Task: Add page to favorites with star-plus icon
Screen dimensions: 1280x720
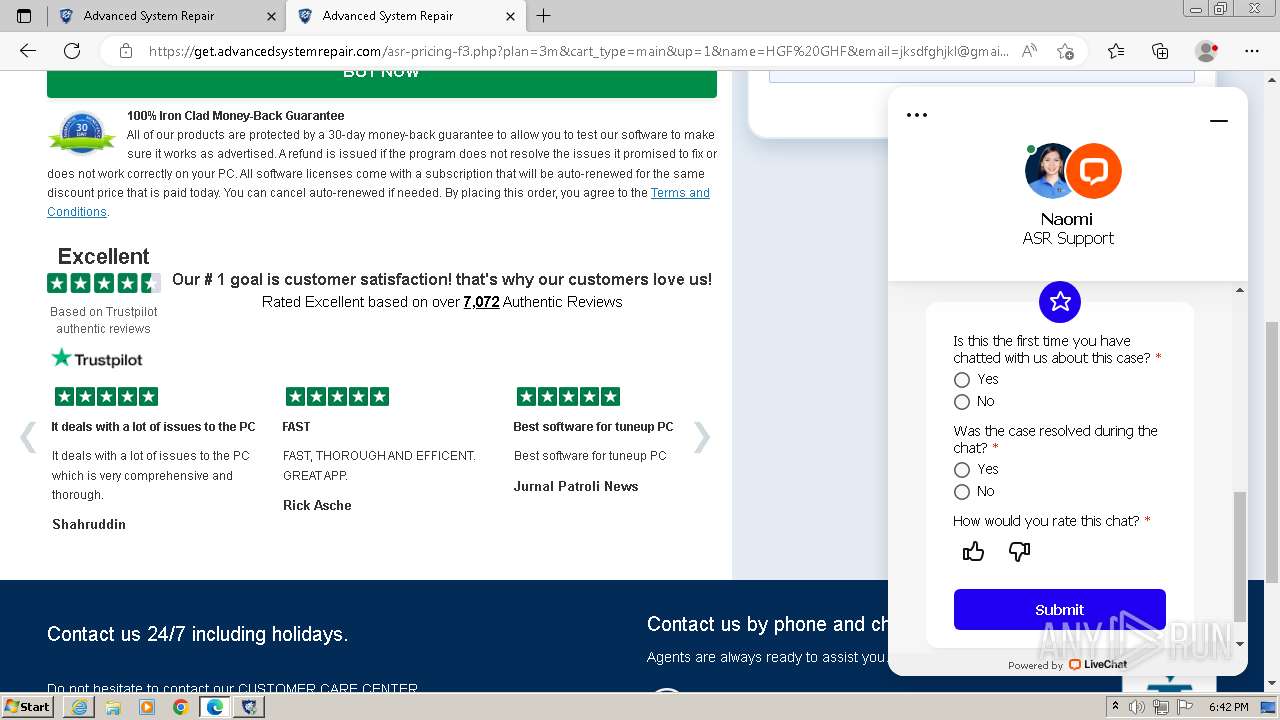Action: tap(1065, 51)
